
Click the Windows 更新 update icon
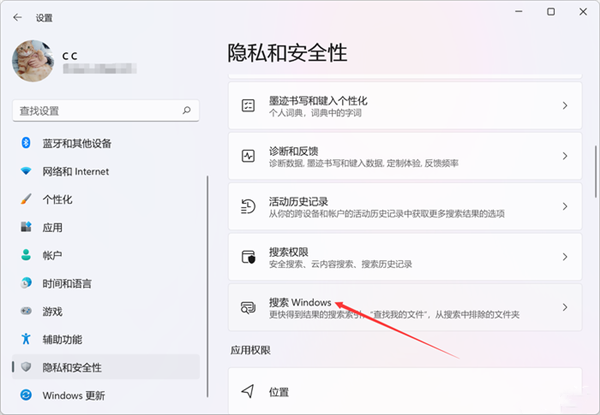[26, 395]
